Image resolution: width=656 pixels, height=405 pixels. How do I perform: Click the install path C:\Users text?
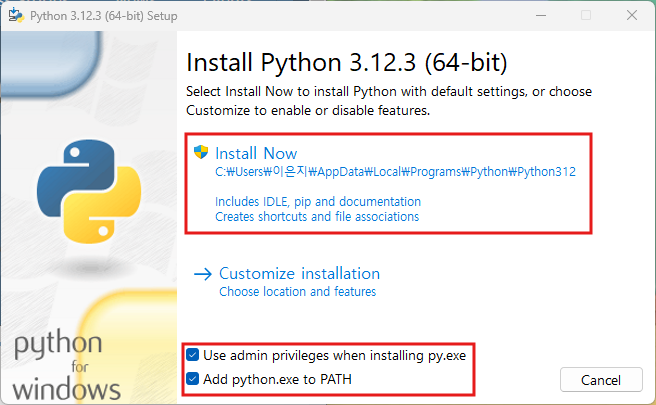395,172
